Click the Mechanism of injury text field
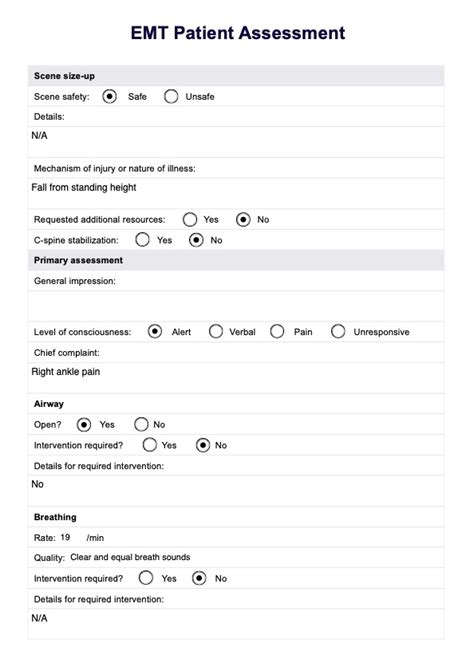Viewport: 474px width, 671px height. click(x=236, y=193)
